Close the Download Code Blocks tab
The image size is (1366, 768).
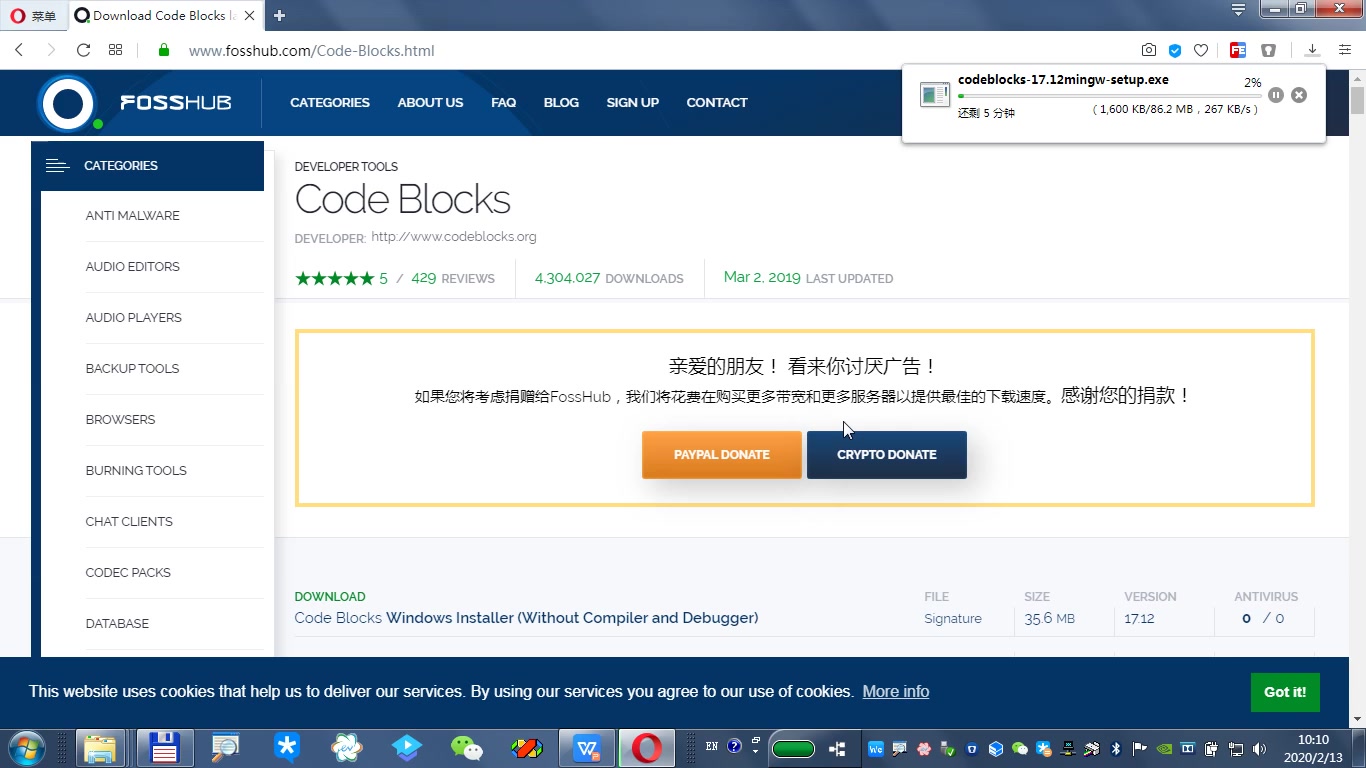point(250,15)
